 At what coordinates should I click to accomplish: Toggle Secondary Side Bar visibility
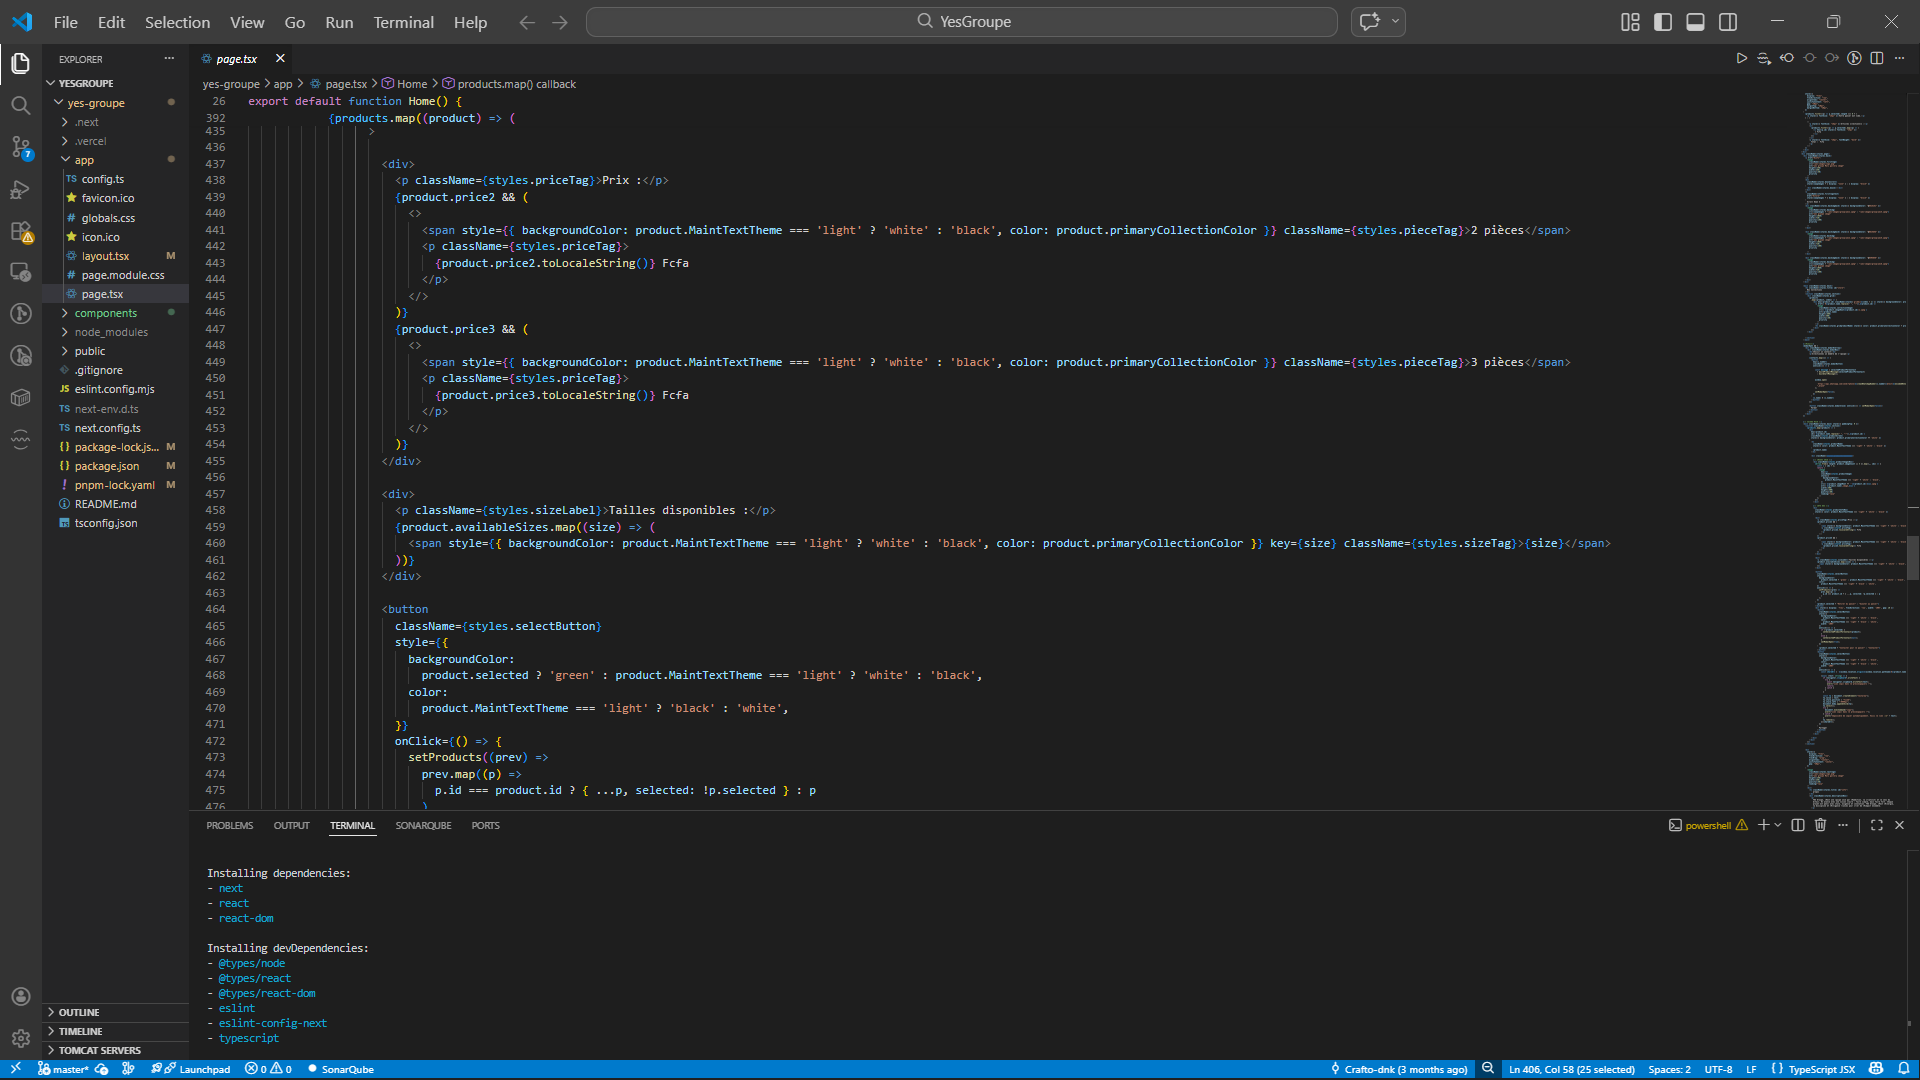tap(1728, 22)
